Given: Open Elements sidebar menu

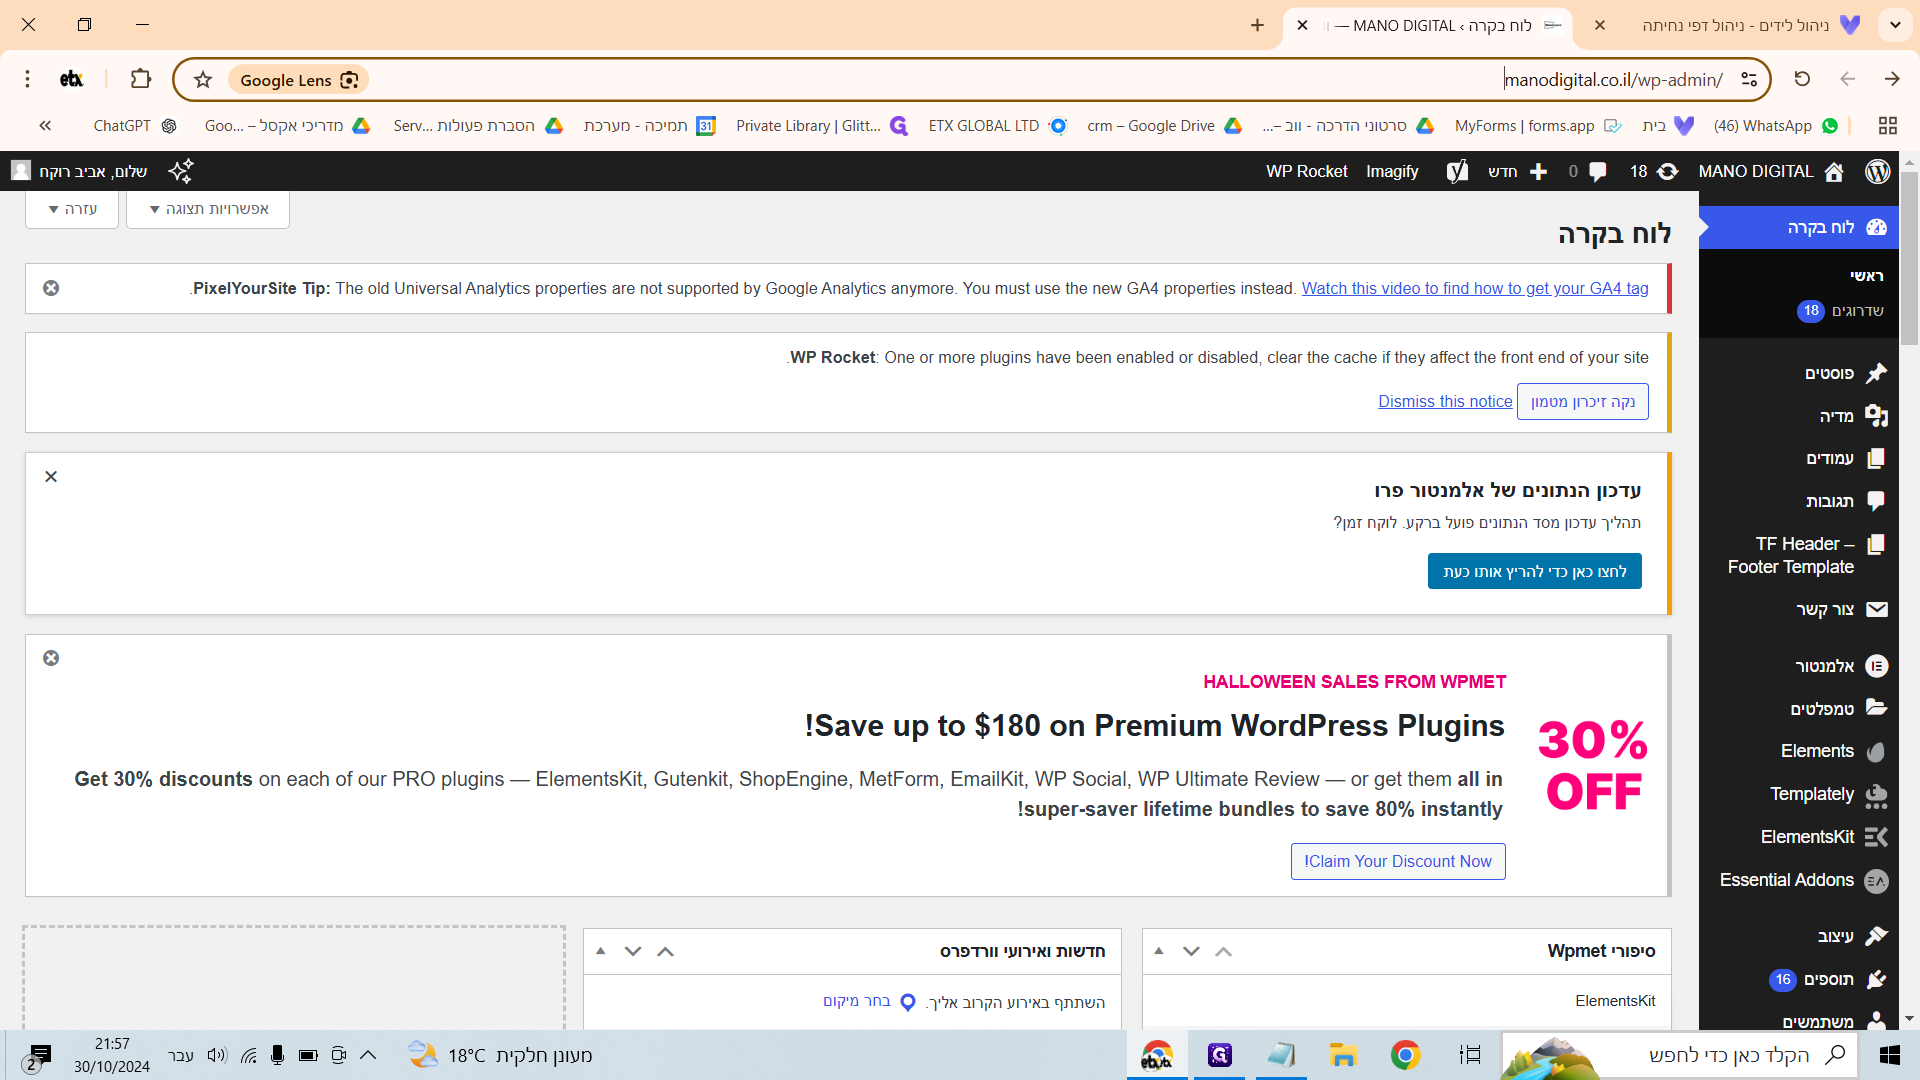Looking at the screenshot, I should 1798,751.
